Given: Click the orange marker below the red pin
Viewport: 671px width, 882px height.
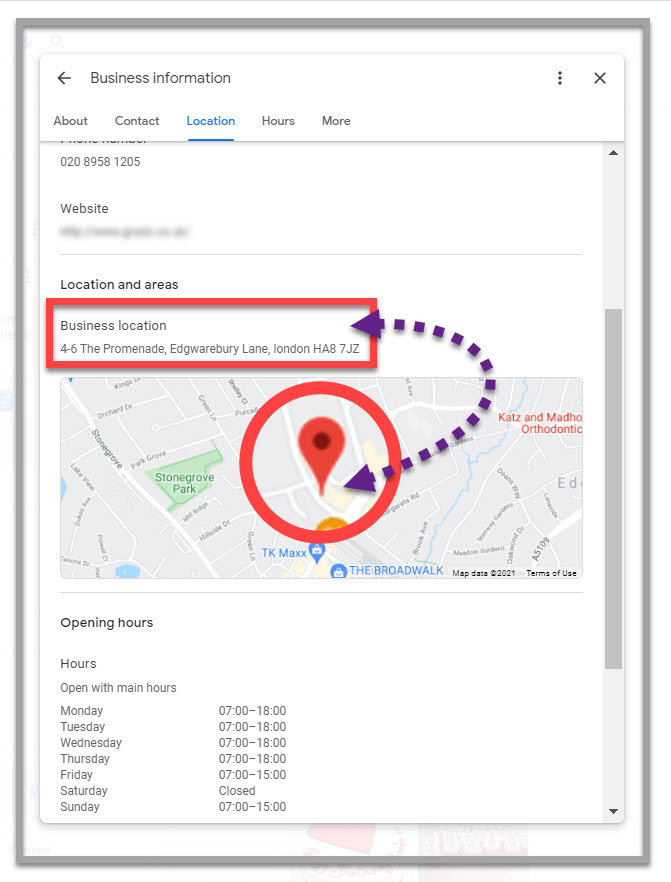Looking at the screenshot, I should pos(331,527).
